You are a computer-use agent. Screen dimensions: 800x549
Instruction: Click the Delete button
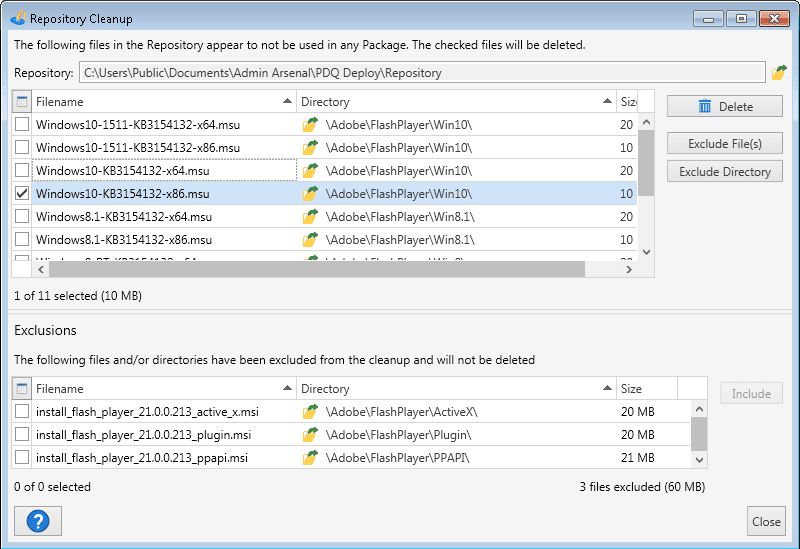pos(724,106)
